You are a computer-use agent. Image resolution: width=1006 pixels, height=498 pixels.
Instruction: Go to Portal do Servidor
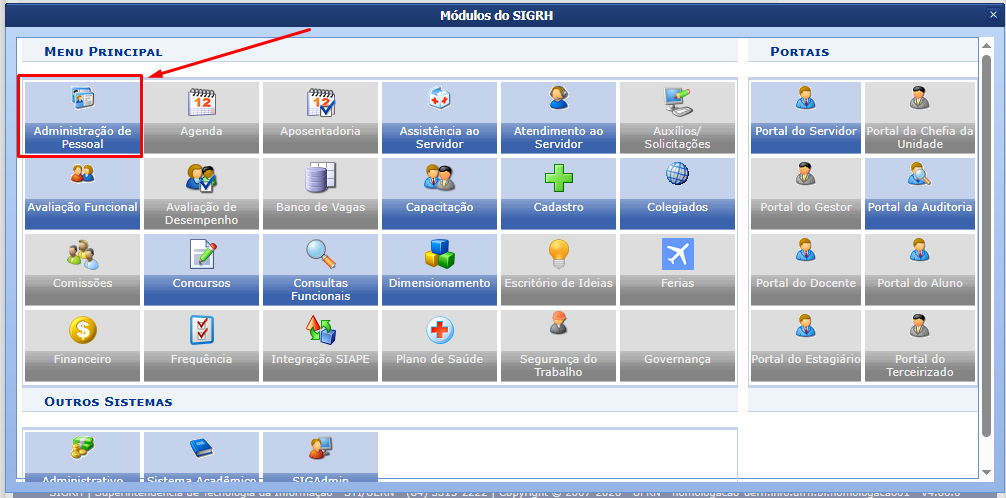coord(805,116)
